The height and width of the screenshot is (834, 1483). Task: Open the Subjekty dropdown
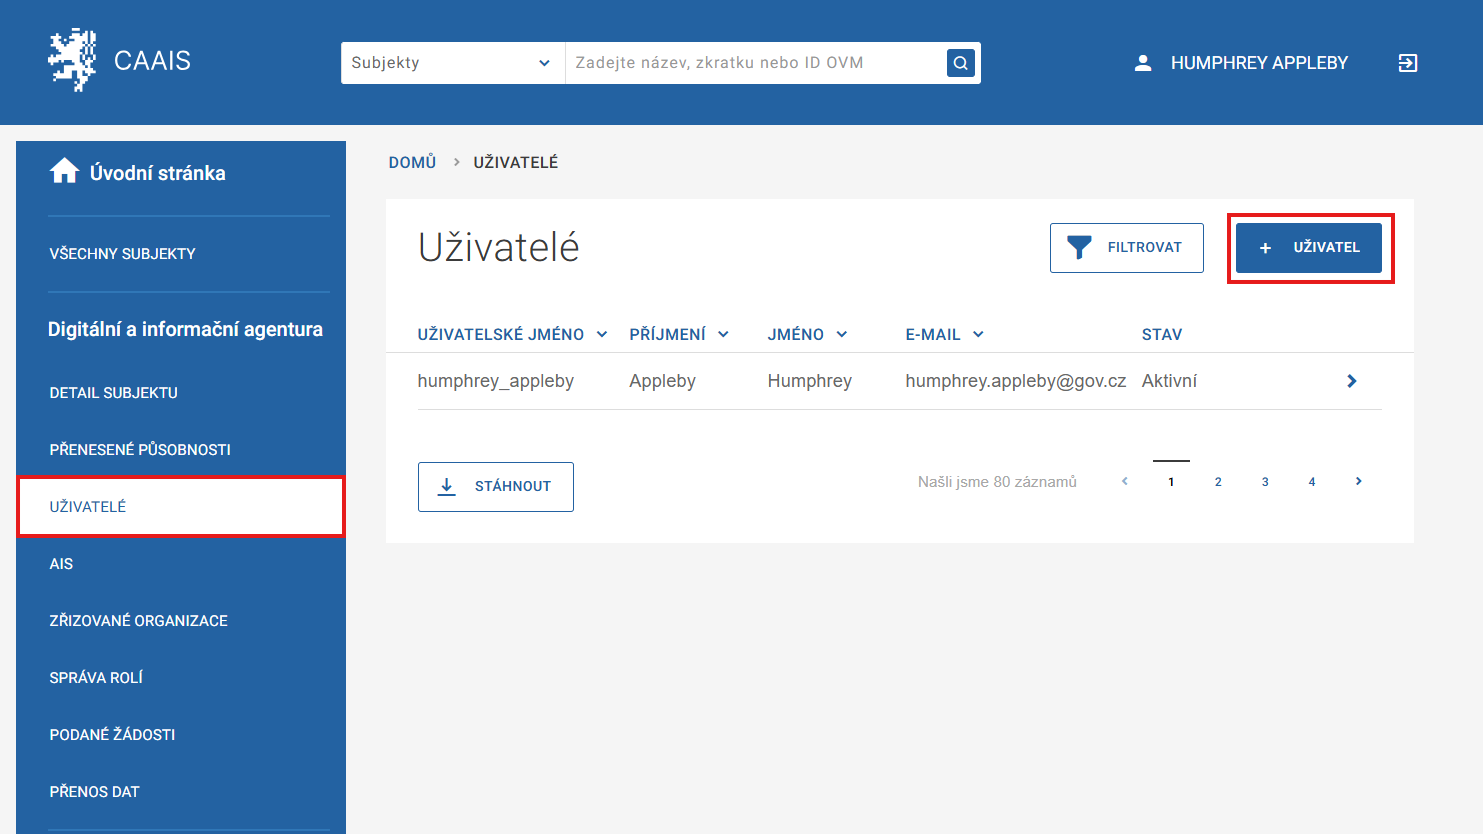pyautogui.click(x=452, y=63)
